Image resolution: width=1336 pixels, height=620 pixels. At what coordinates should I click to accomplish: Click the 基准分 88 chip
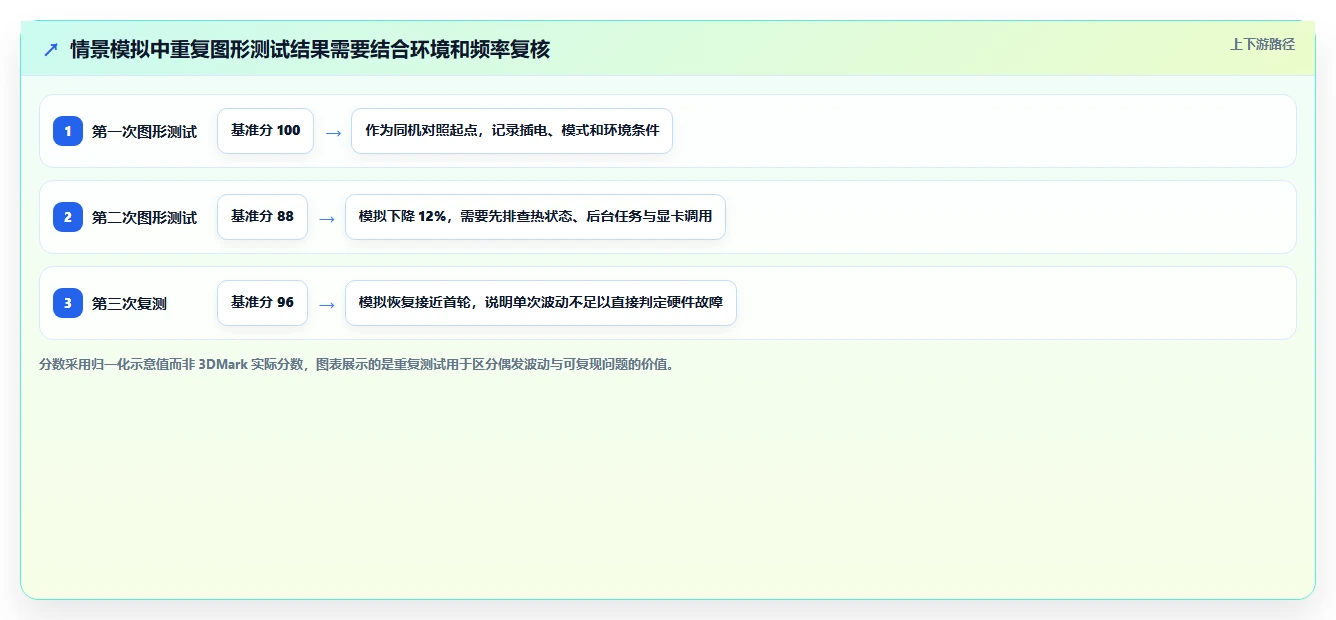pyautogui.click(x=262, y=217)
